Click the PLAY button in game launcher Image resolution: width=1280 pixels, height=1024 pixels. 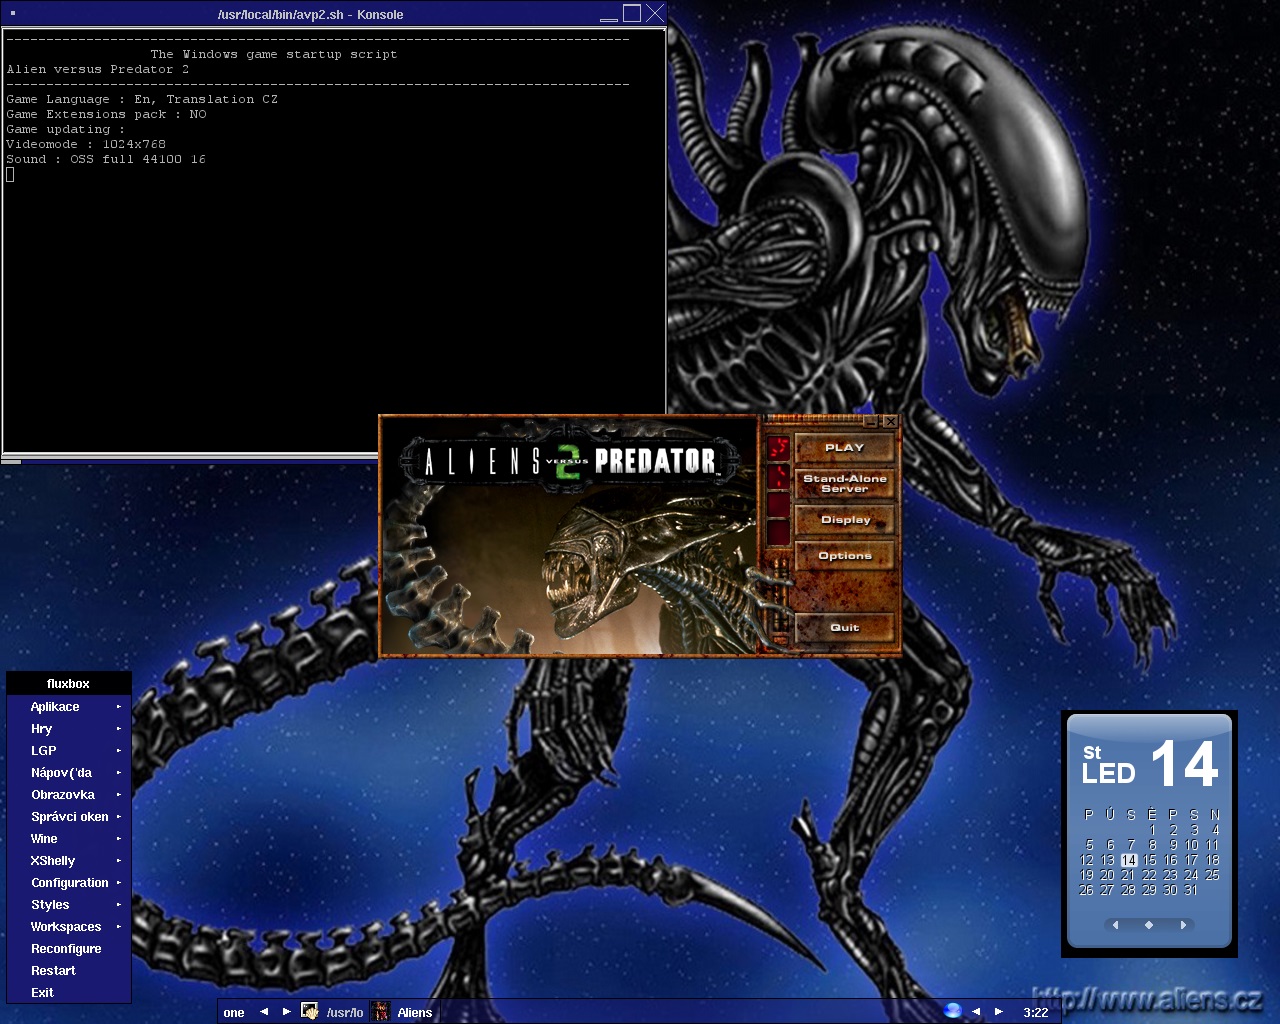tap(845, 448)
